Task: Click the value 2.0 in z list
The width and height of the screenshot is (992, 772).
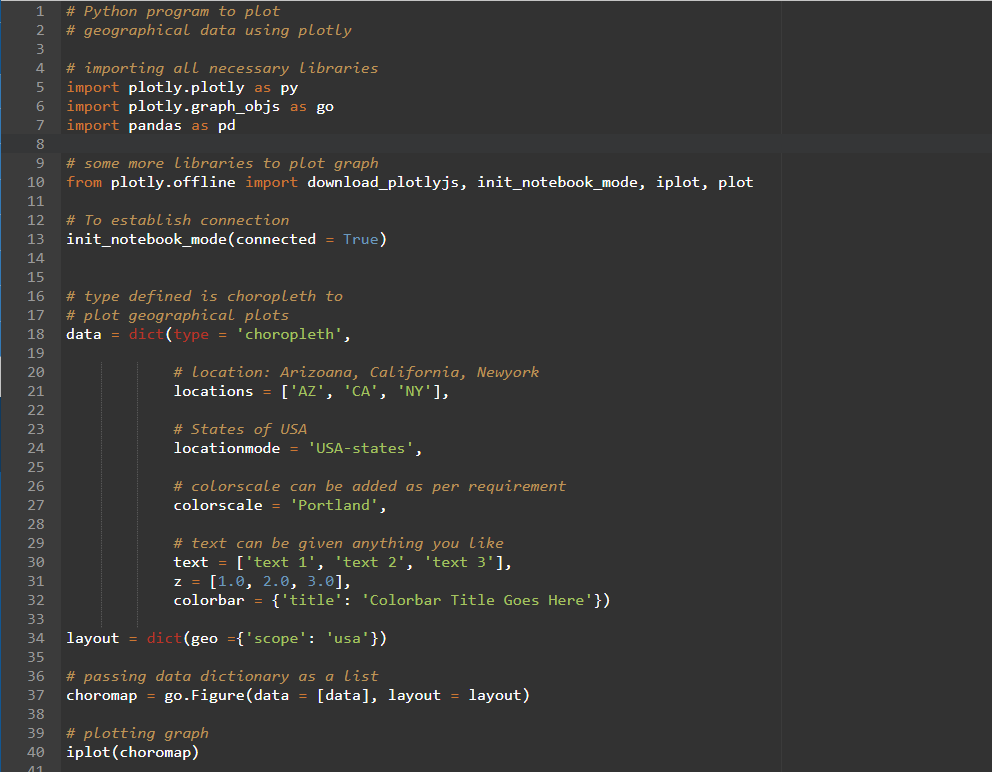Action: [x=276, y=581]
